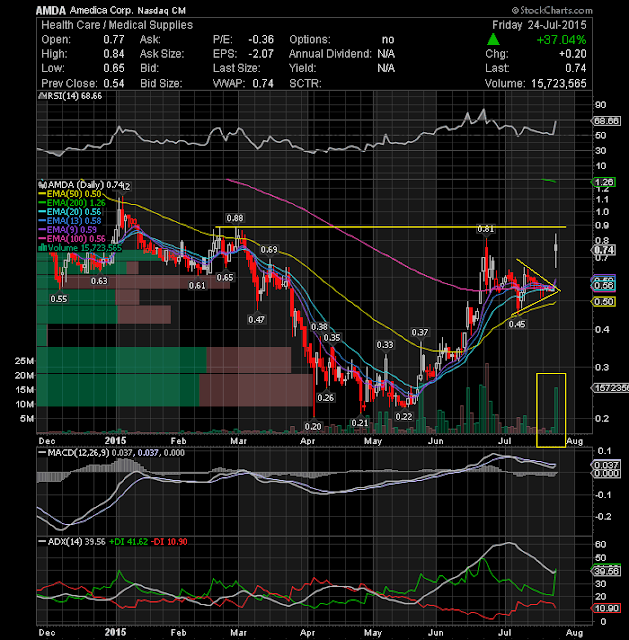Click the Nasdaq CM exchange label
The width and height of the screenshot is (629, 640).
point(161,10)
